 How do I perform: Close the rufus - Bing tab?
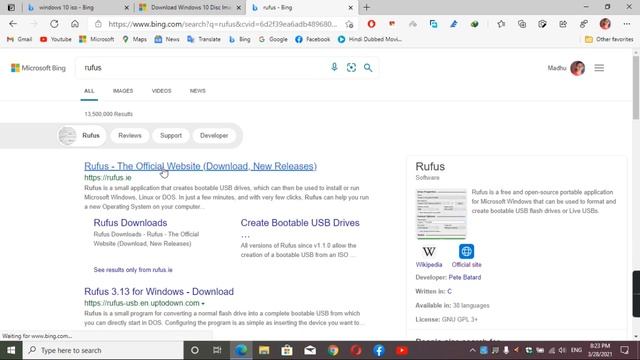351,7
